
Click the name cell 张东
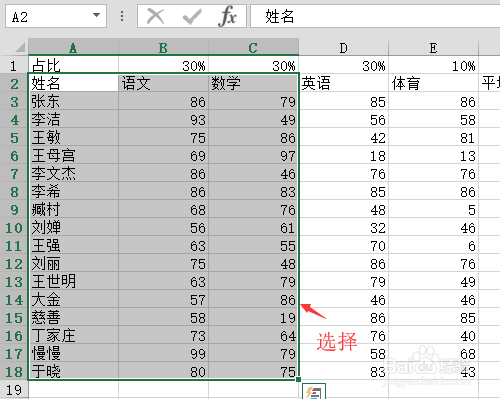point(73,101)
